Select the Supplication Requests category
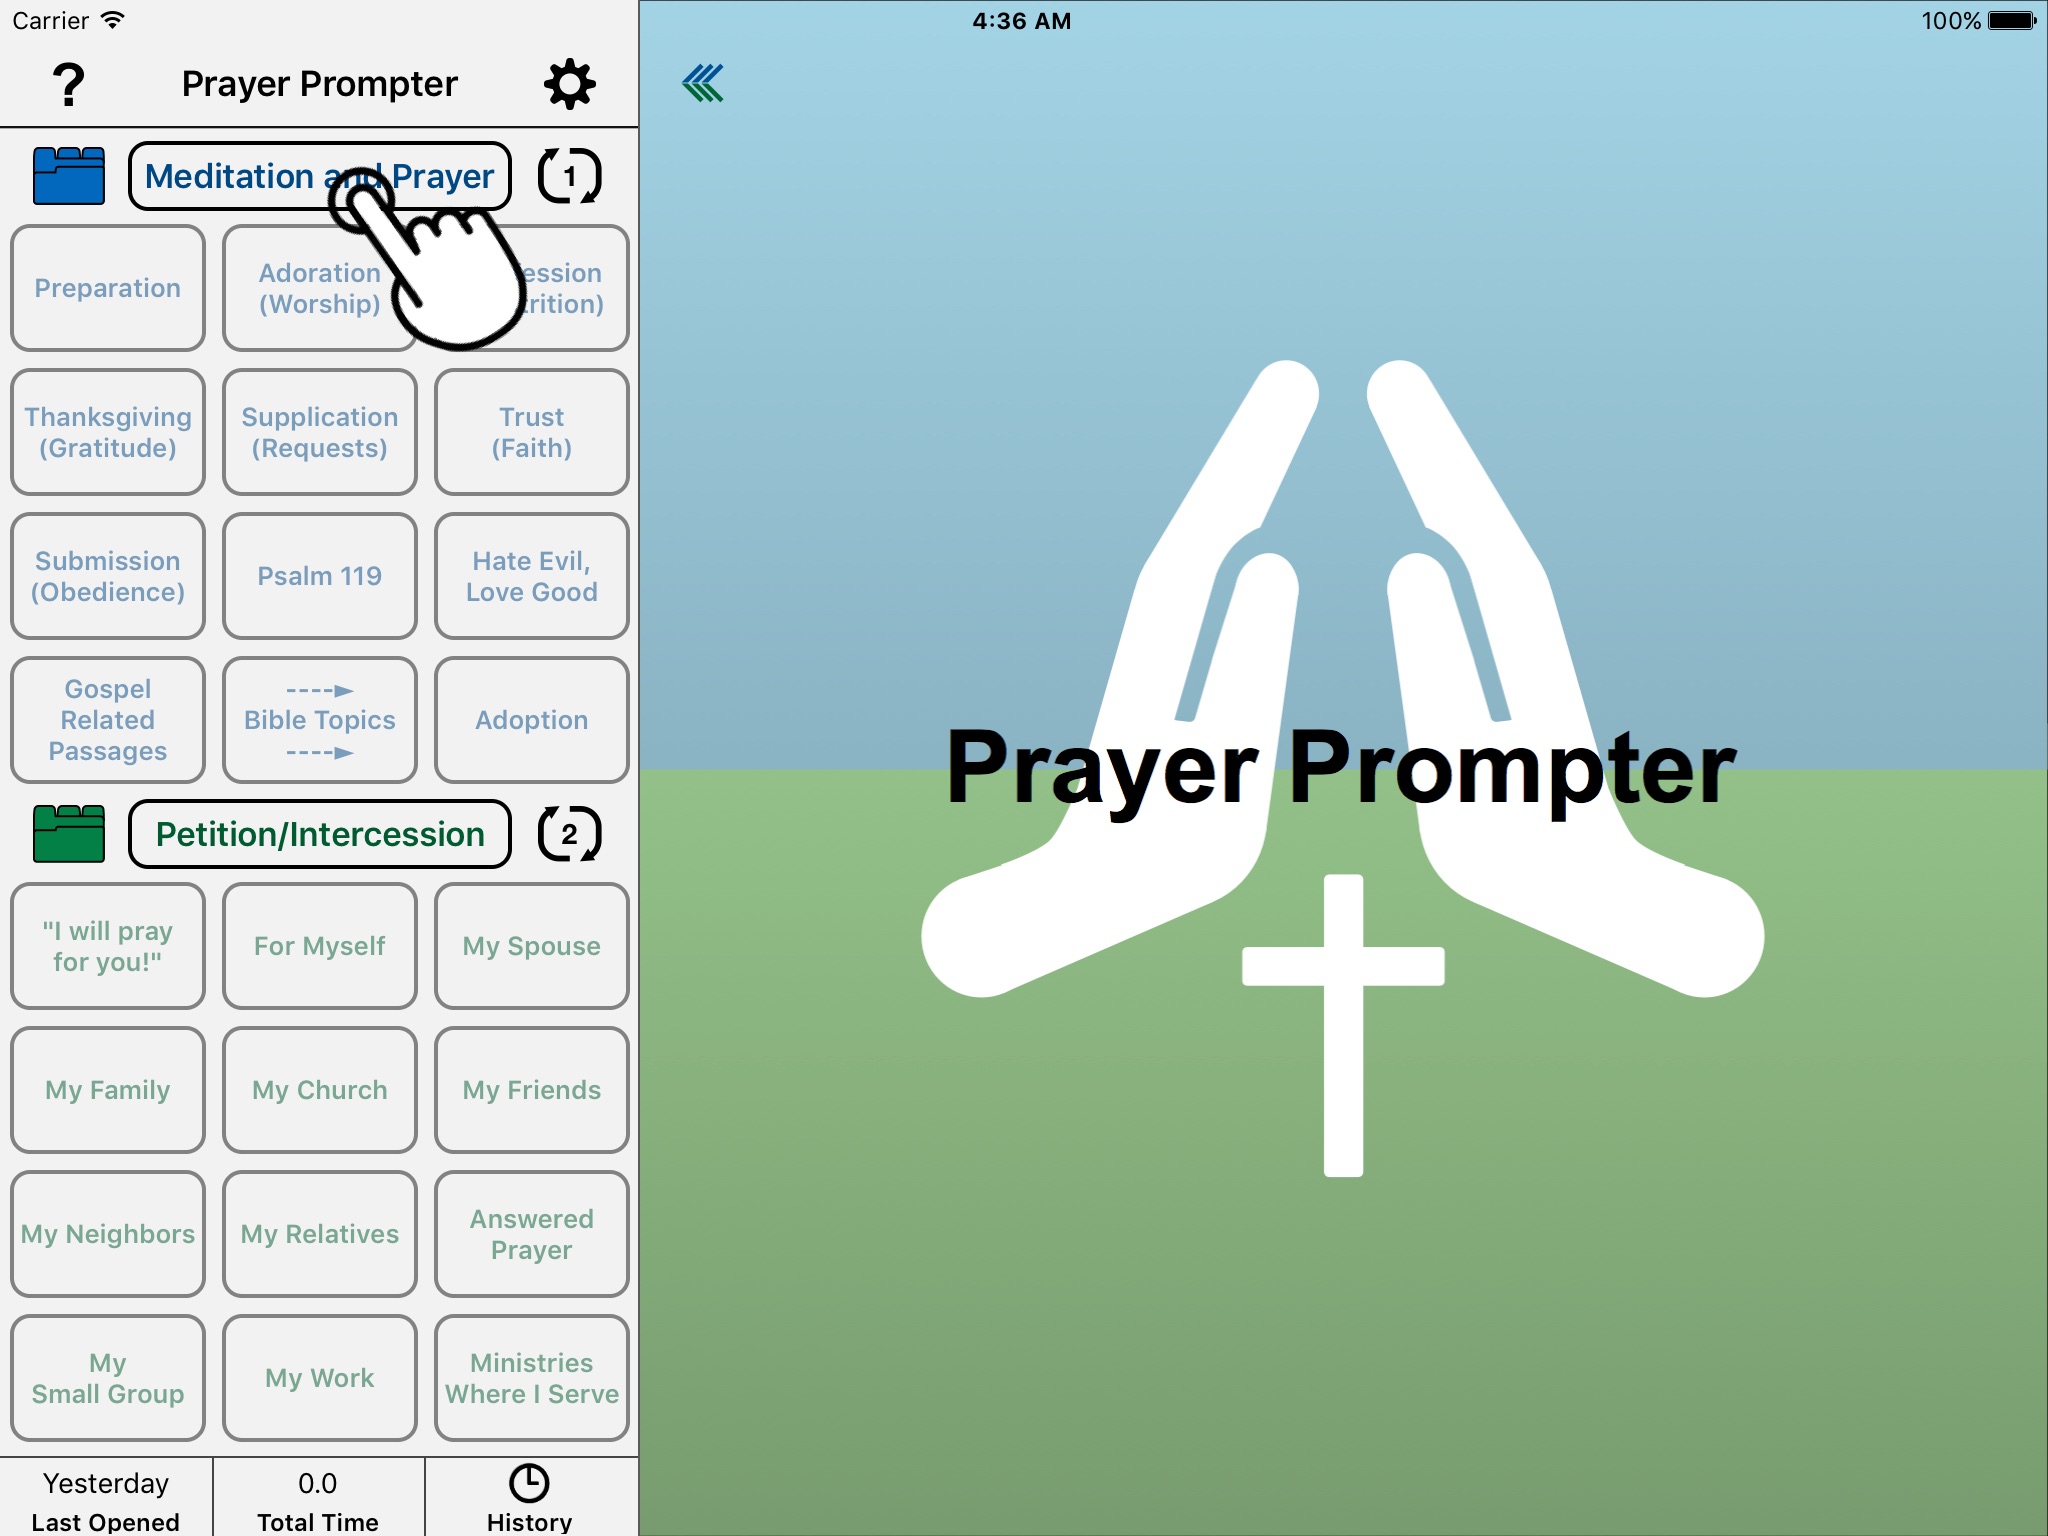The height and width of the screenshot is (1536, 2048). (x=316, y=432)
